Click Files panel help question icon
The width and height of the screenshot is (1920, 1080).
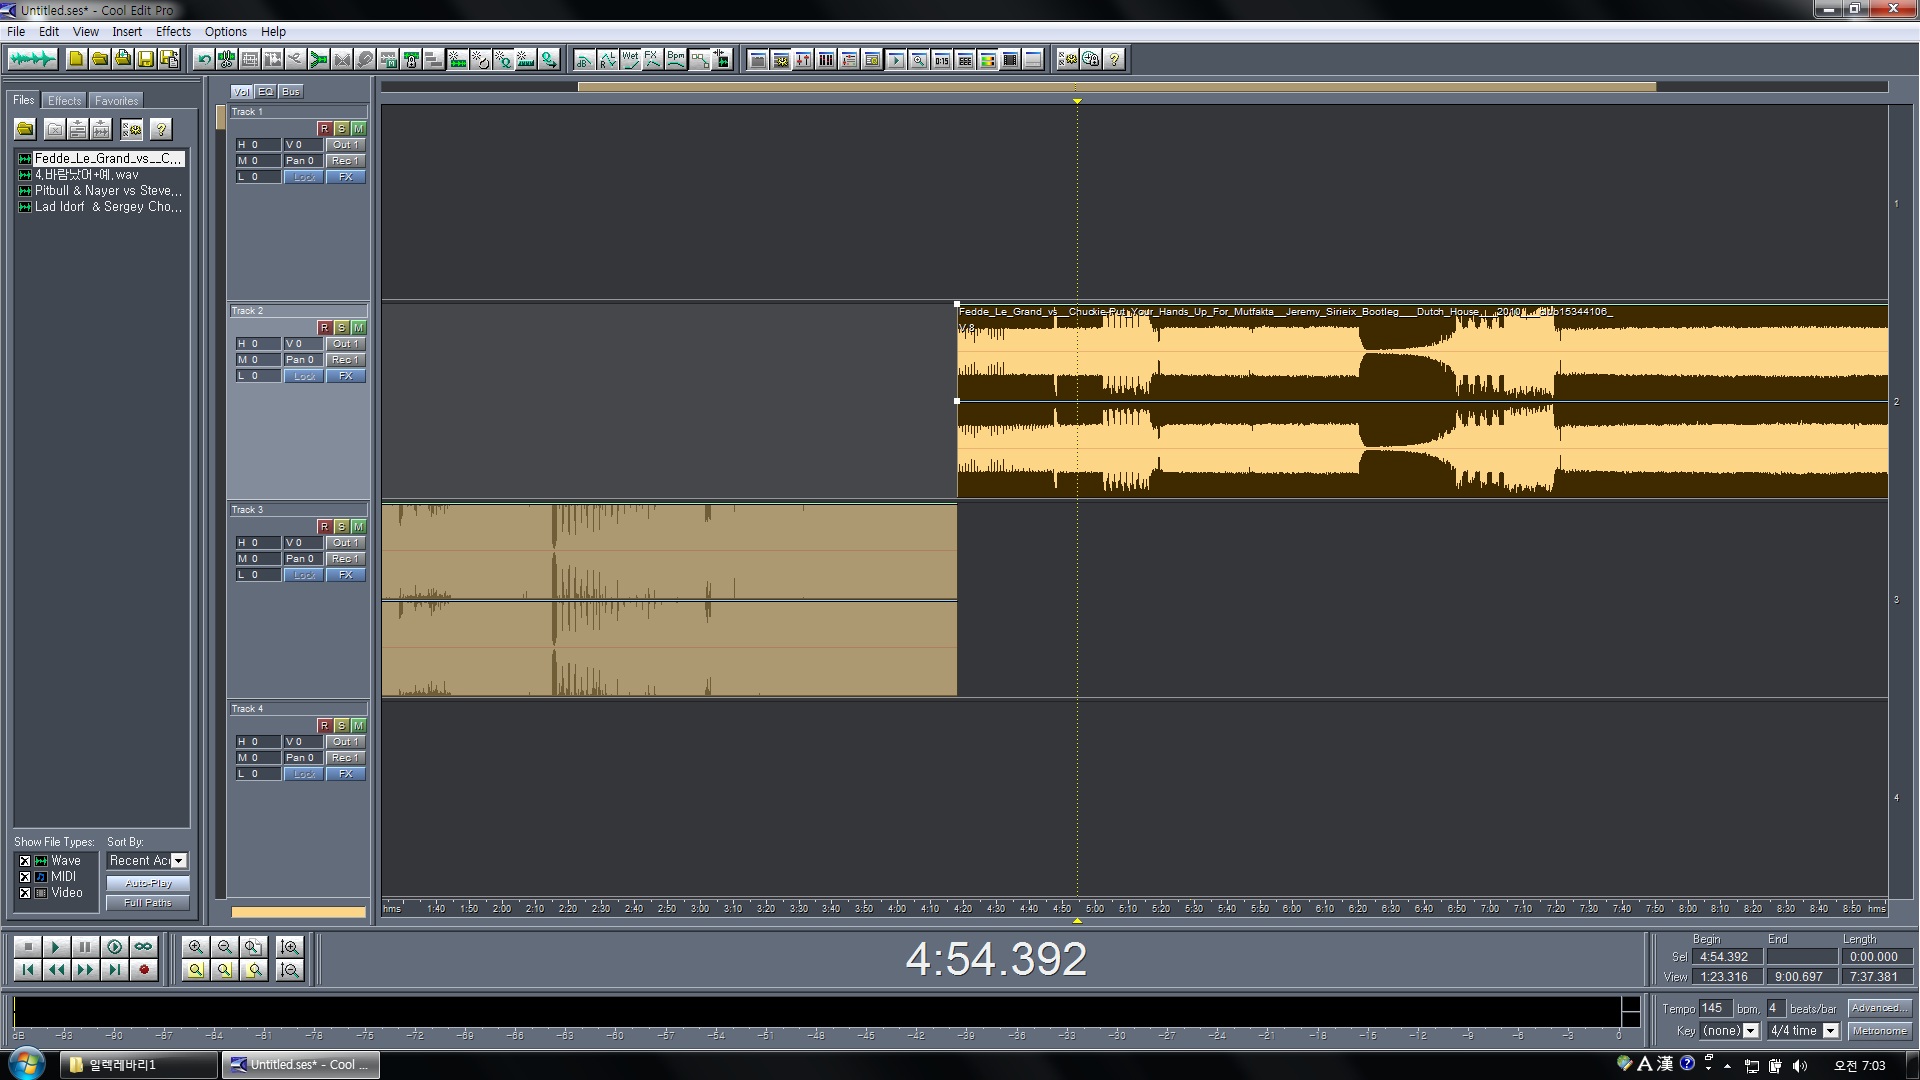161,129
